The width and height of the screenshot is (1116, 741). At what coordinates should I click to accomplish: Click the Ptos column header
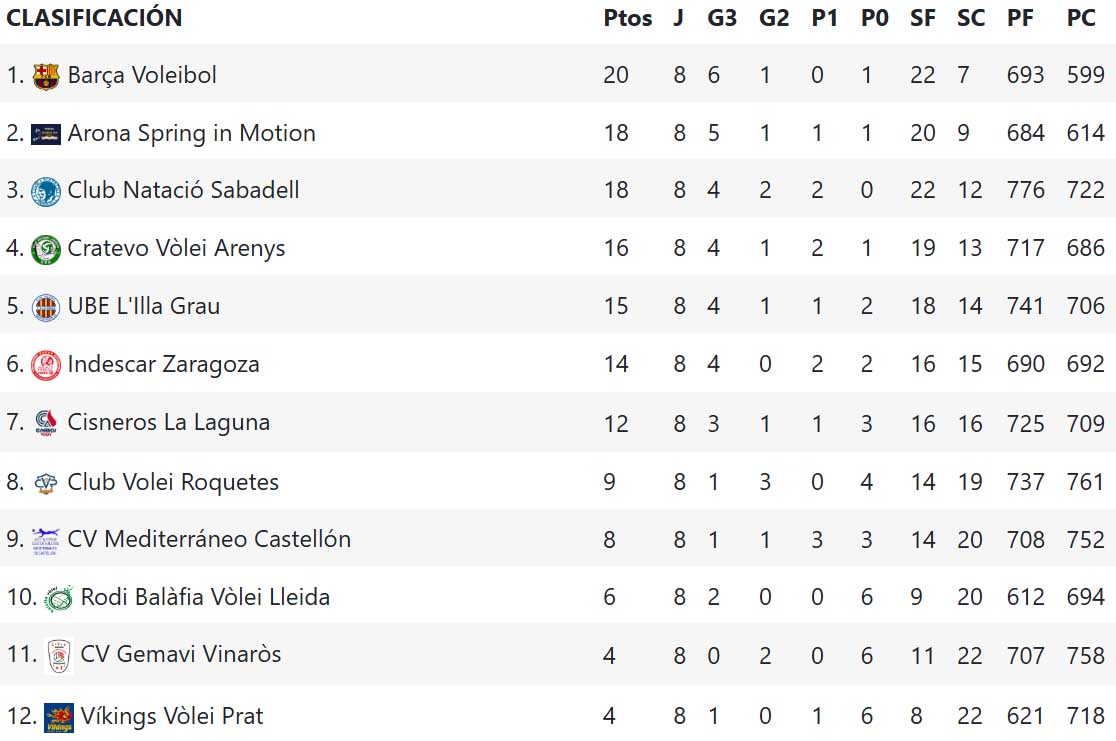click(627, 18)
